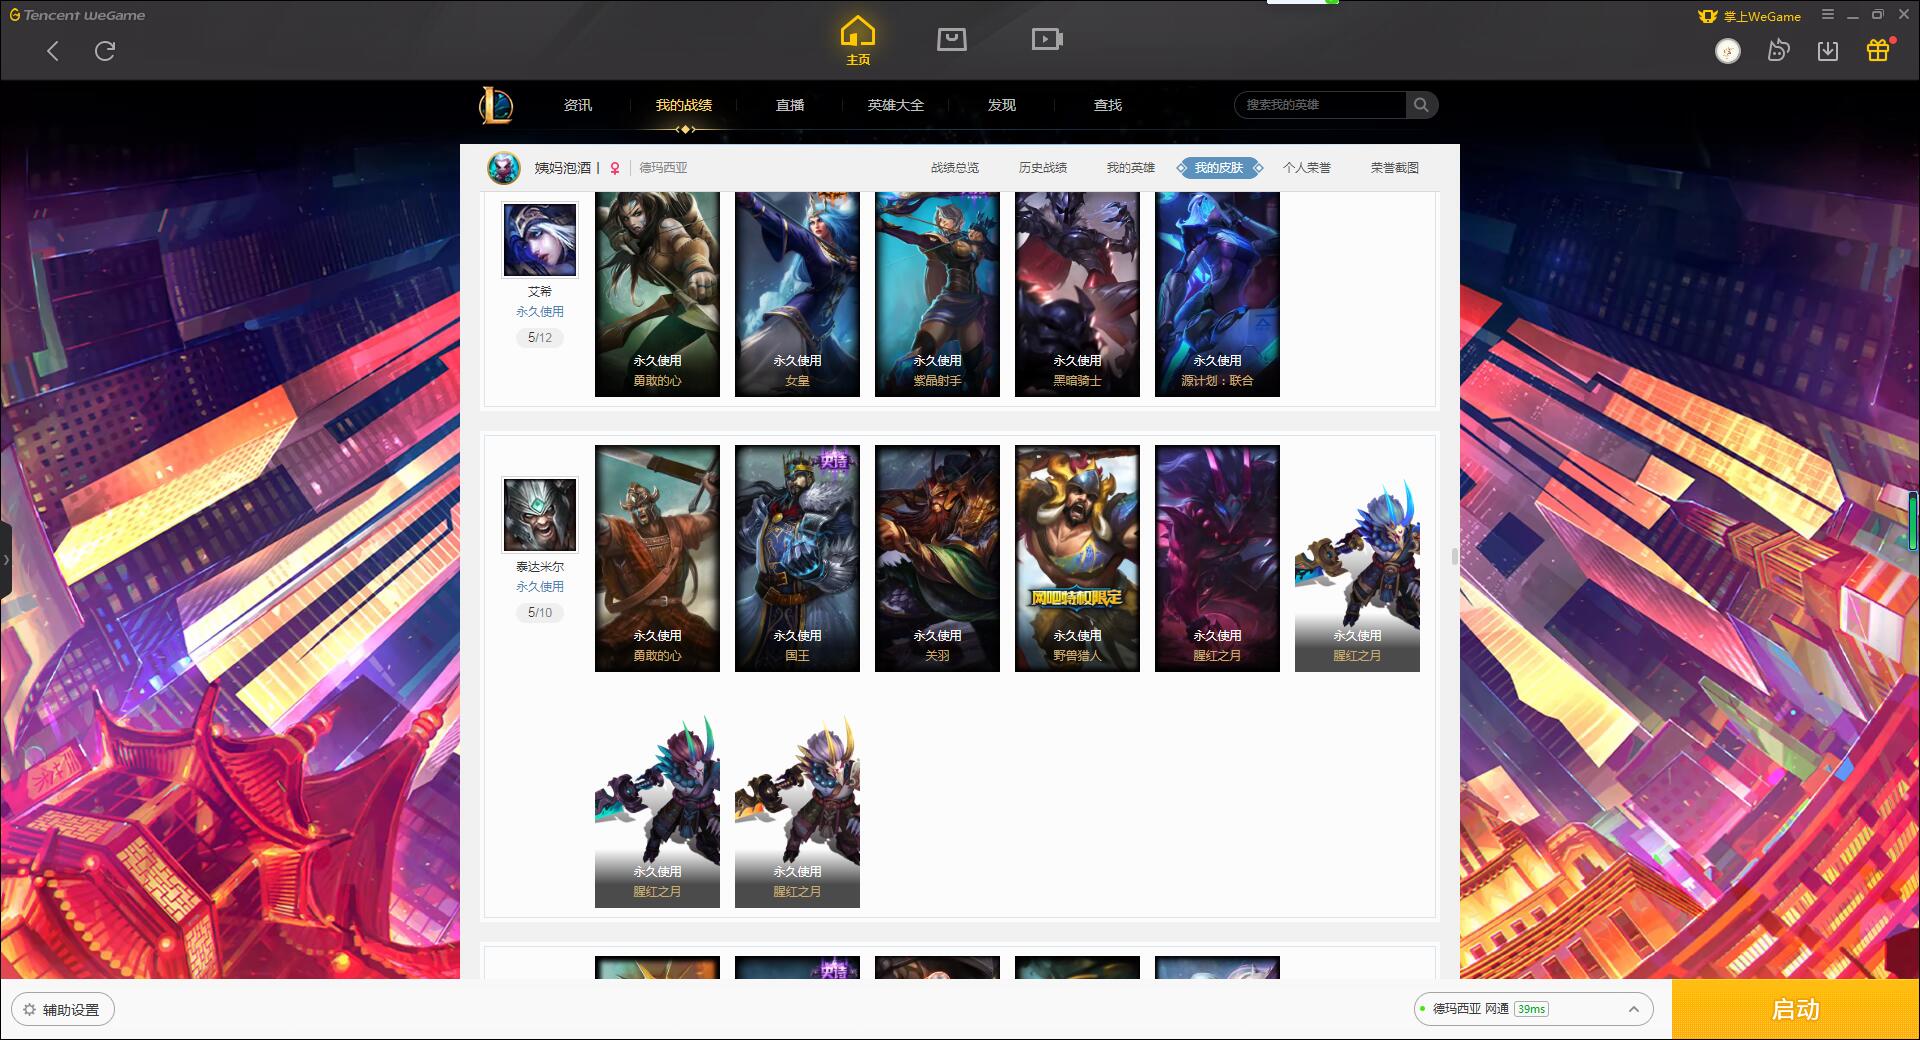The width and height of the screenshot is (1920, 1040).
Task: Open 野兽猎人 skin card
Action: pos(1077,558)
